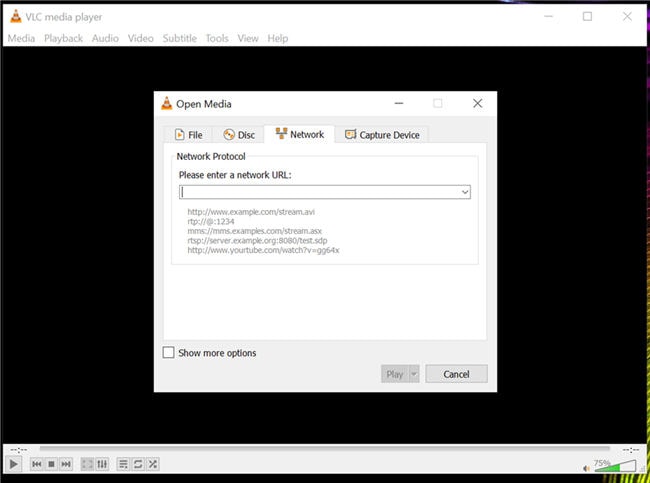Skip to next media track
This screenshot has height=483, width=650.
point(66,464)
